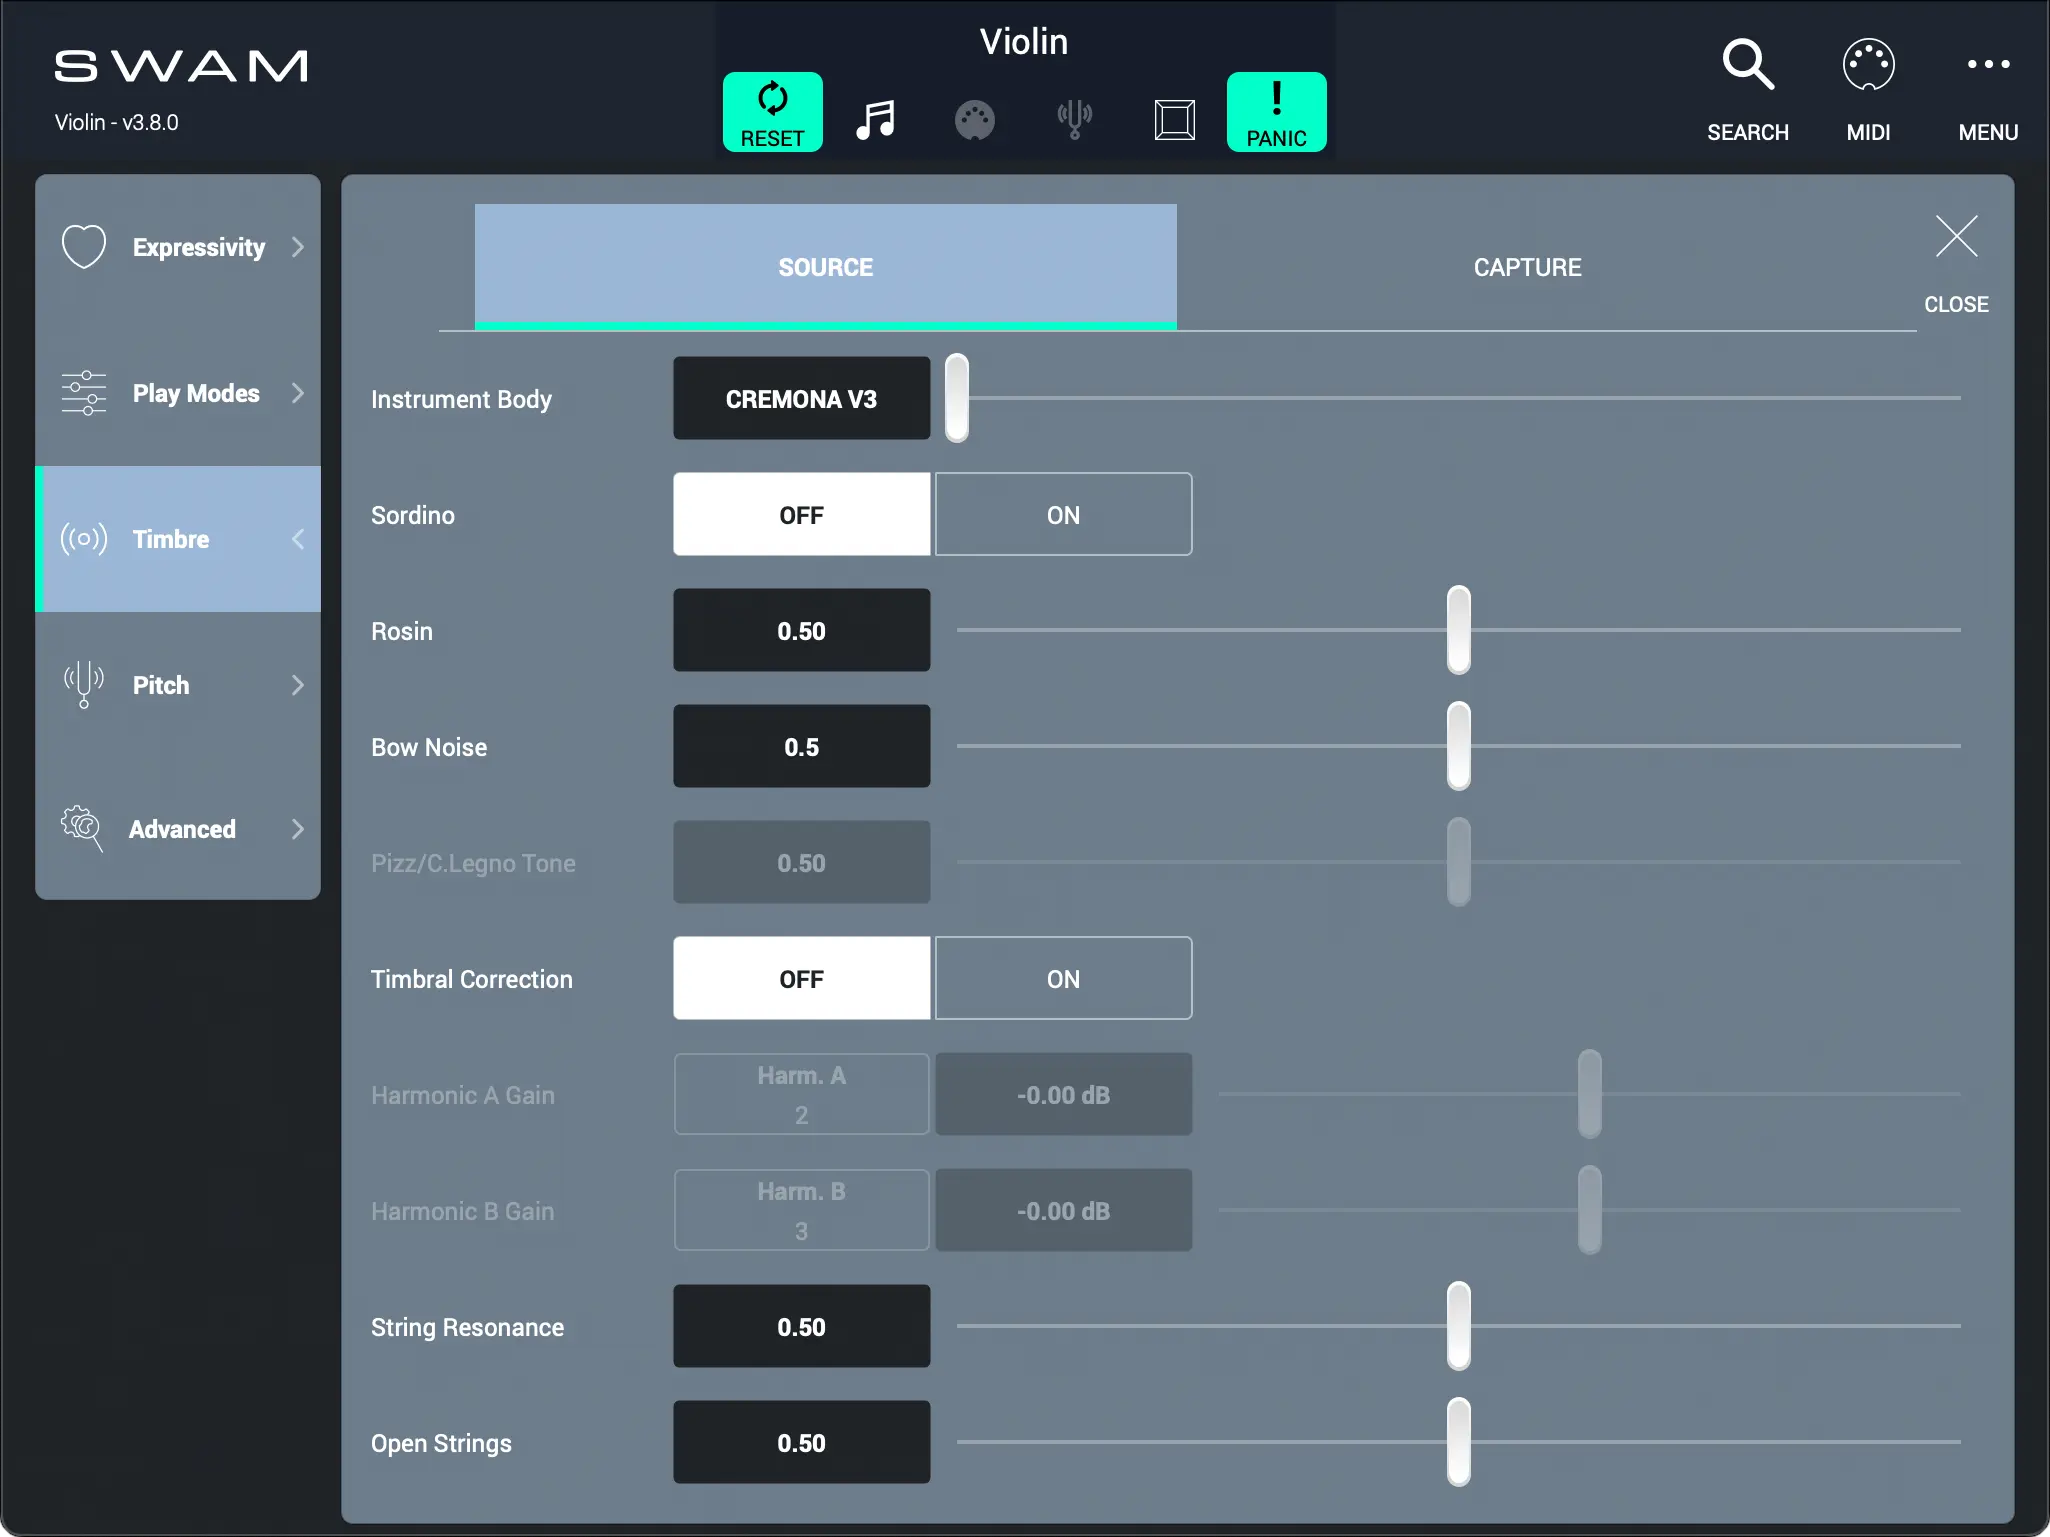
Task: Expand the Advanced section
Action: [178, 829]
